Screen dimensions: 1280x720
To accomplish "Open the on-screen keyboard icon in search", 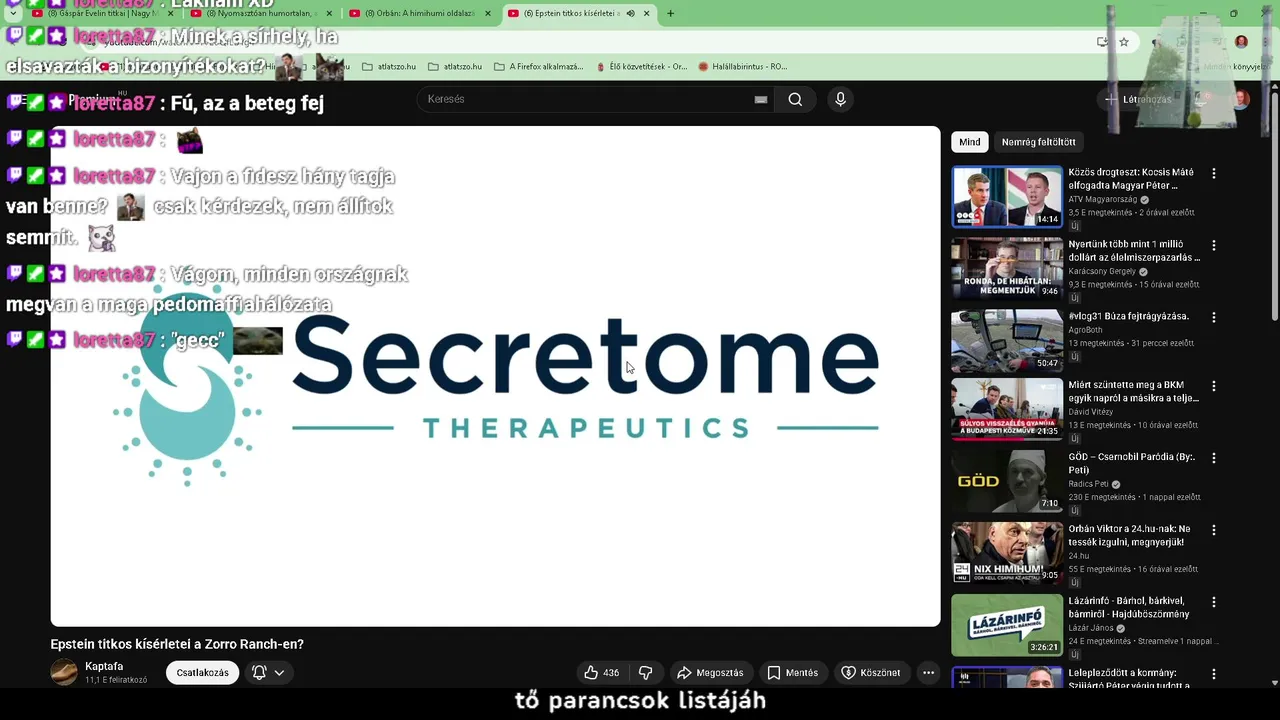I will pos(761,99).
